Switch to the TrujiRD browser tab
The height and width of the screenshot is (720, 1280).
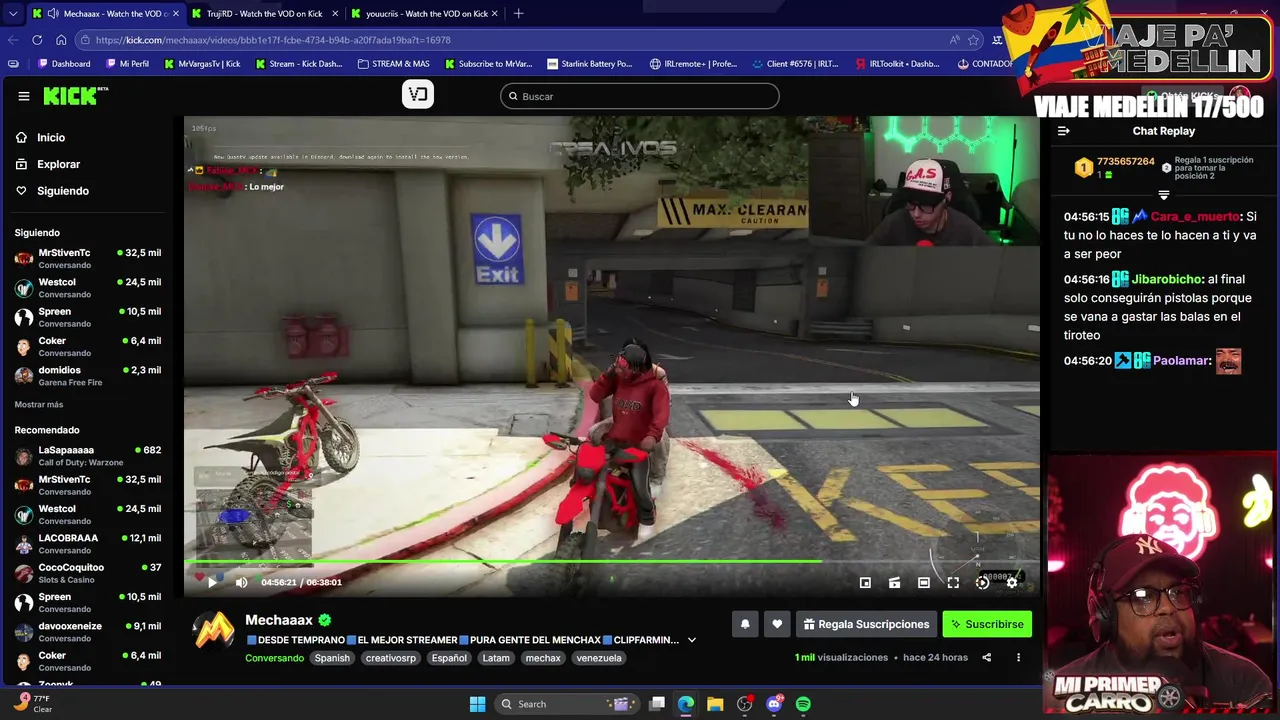(x=265, y=14)
